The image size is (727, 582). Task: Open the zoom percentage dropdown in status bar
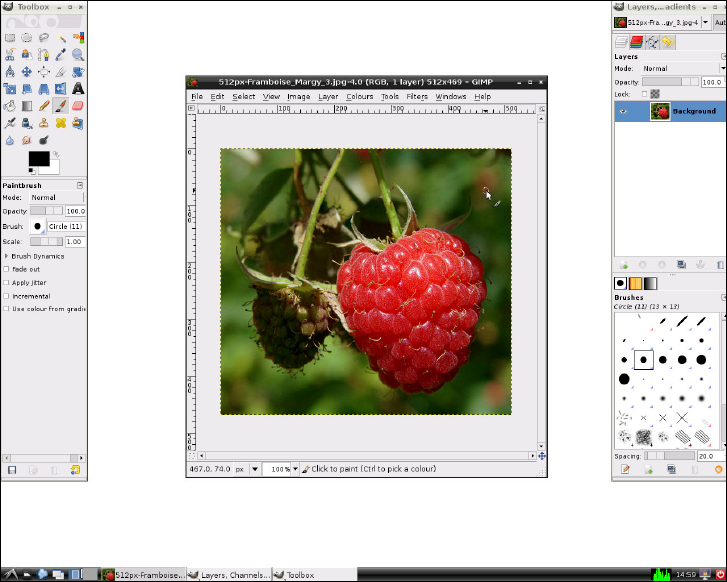[296, 468]
